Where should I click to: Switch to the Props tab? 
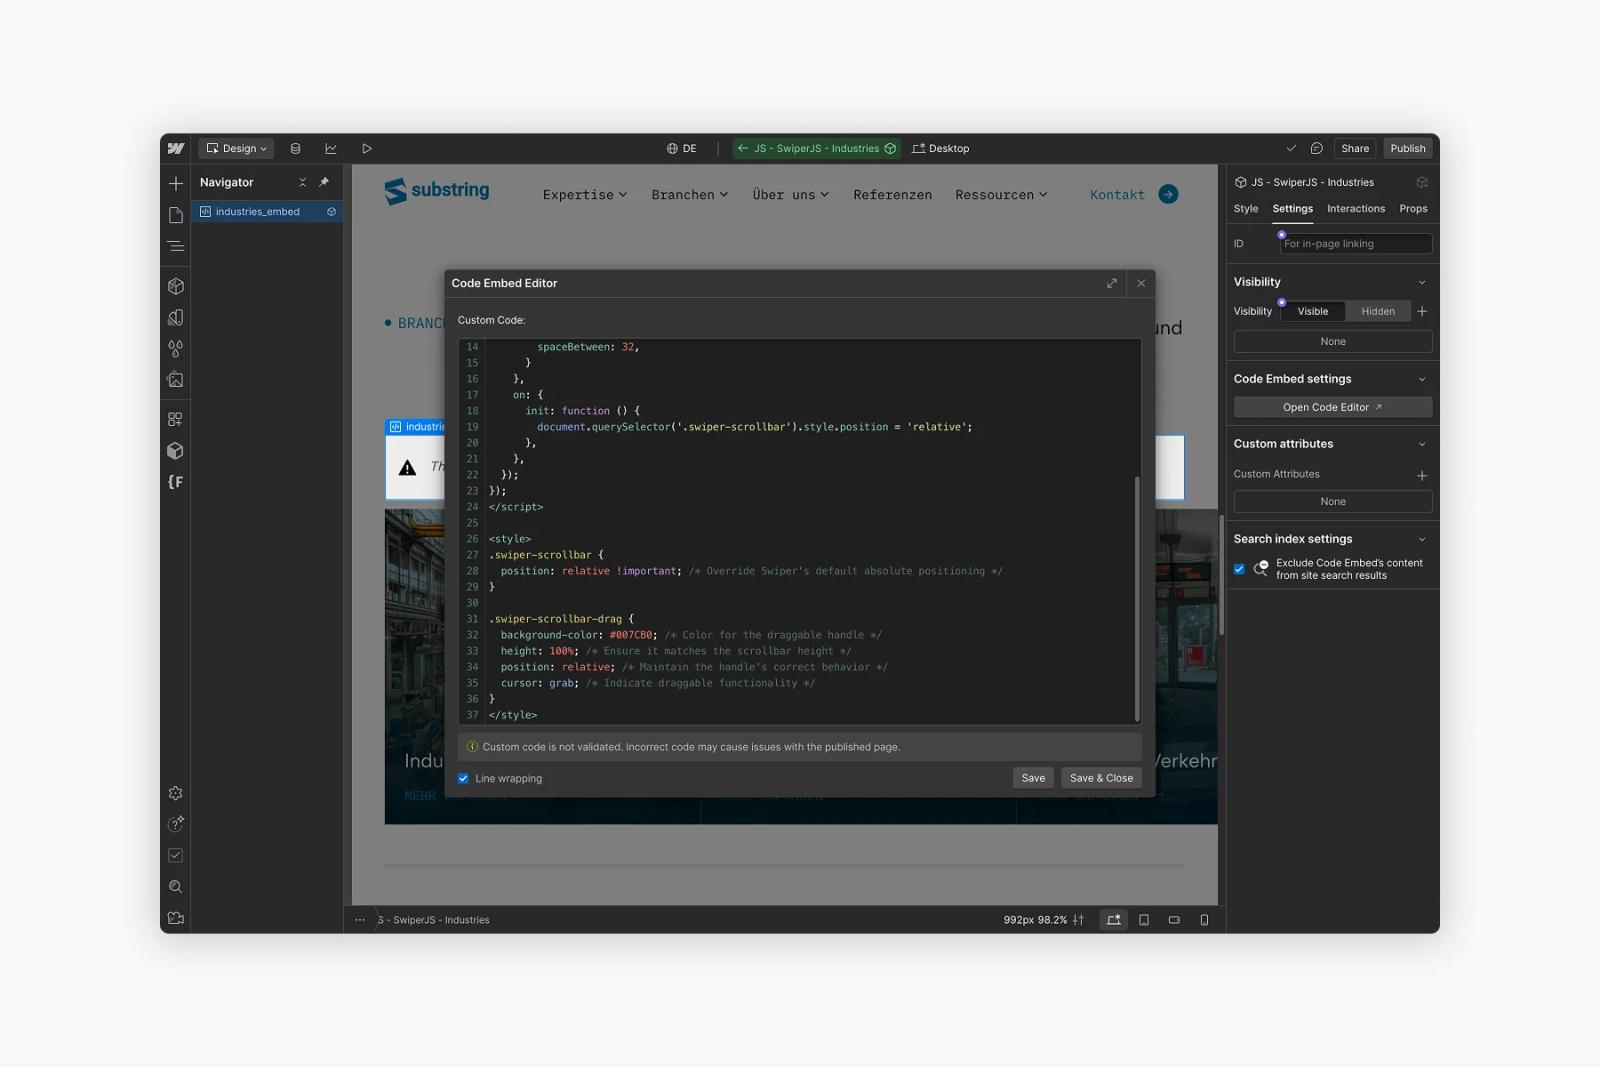pyautogui.click(x=1413, y=209)
